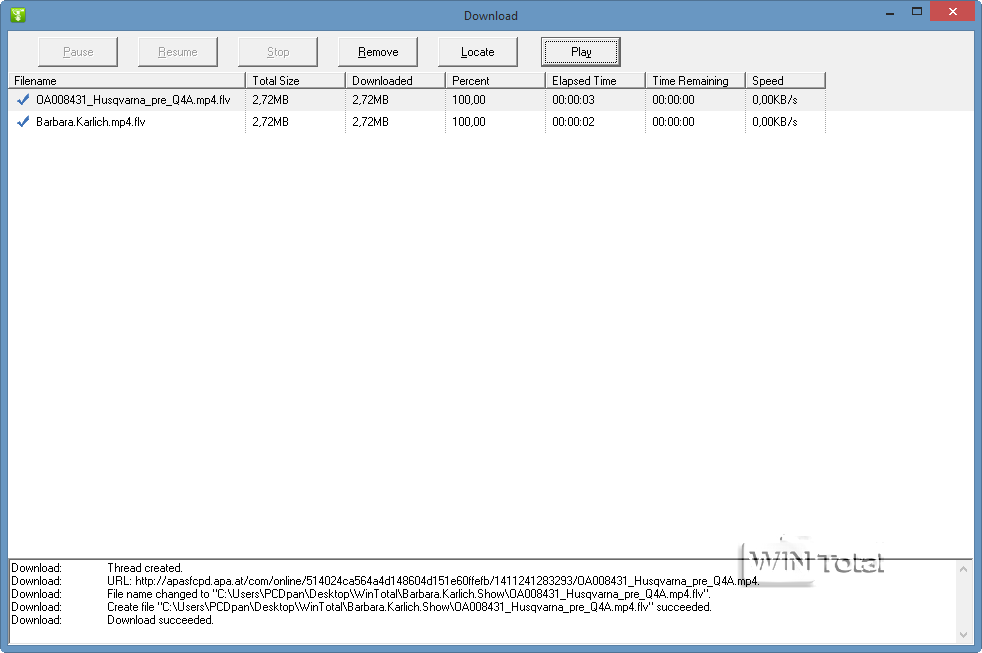Image resolution: width=982 pixels, height=653 pixels.
Task: Sort by Percent column header
Action: (x=495, y=81)
